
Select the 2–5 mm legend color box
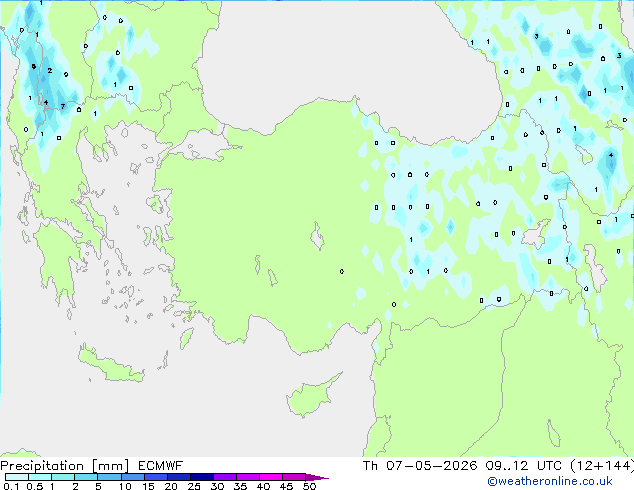click(86, 477)
